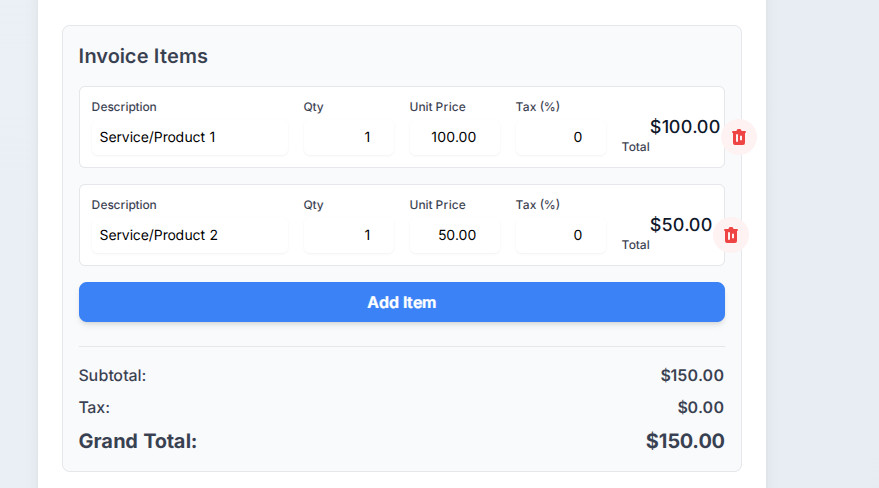Viewport: 879px width, 488px height.
Task: Click the Invoice Items heading
Action: [143, 56]
